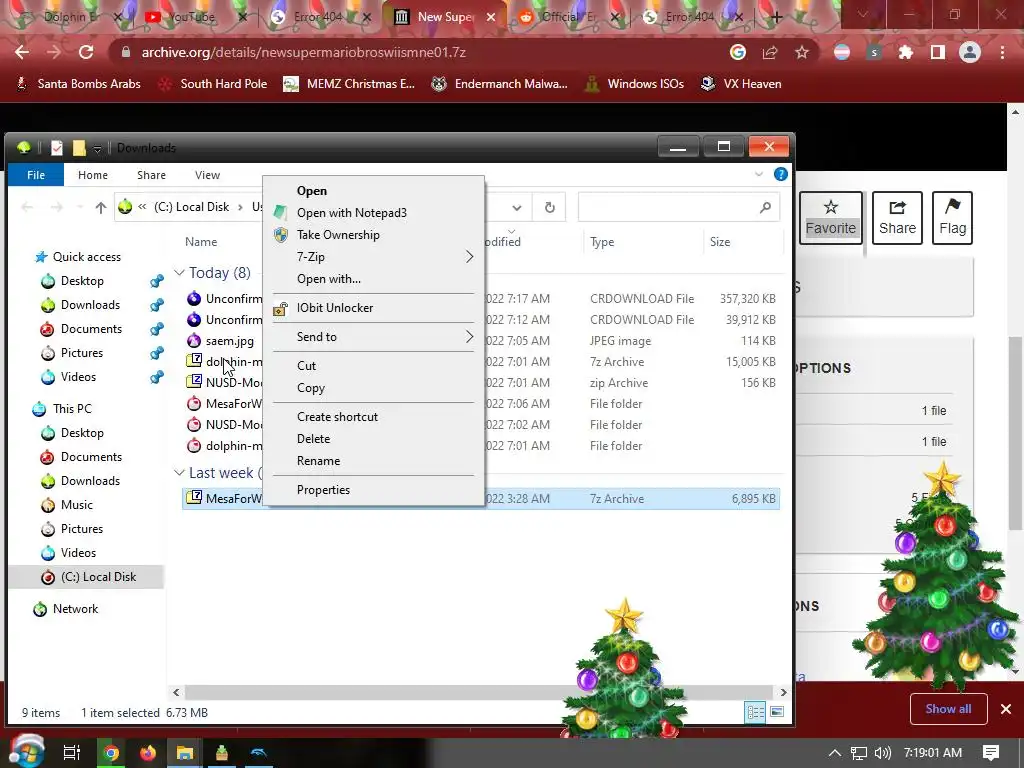Screen dimensions: 1024x768
Task: Reload the archive.org page in Chrome
Action: click(x=86, y=52)
